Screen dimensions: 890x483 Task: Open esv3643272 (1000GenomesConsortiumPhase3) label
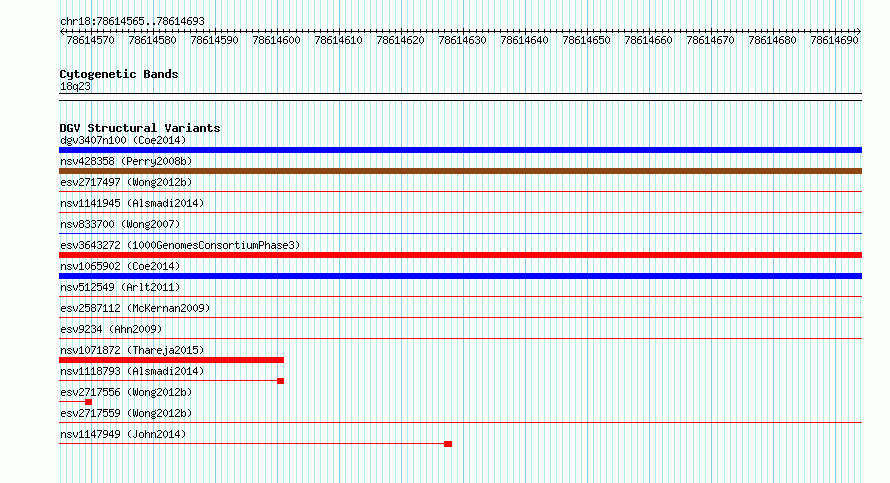tap(180, 245)
